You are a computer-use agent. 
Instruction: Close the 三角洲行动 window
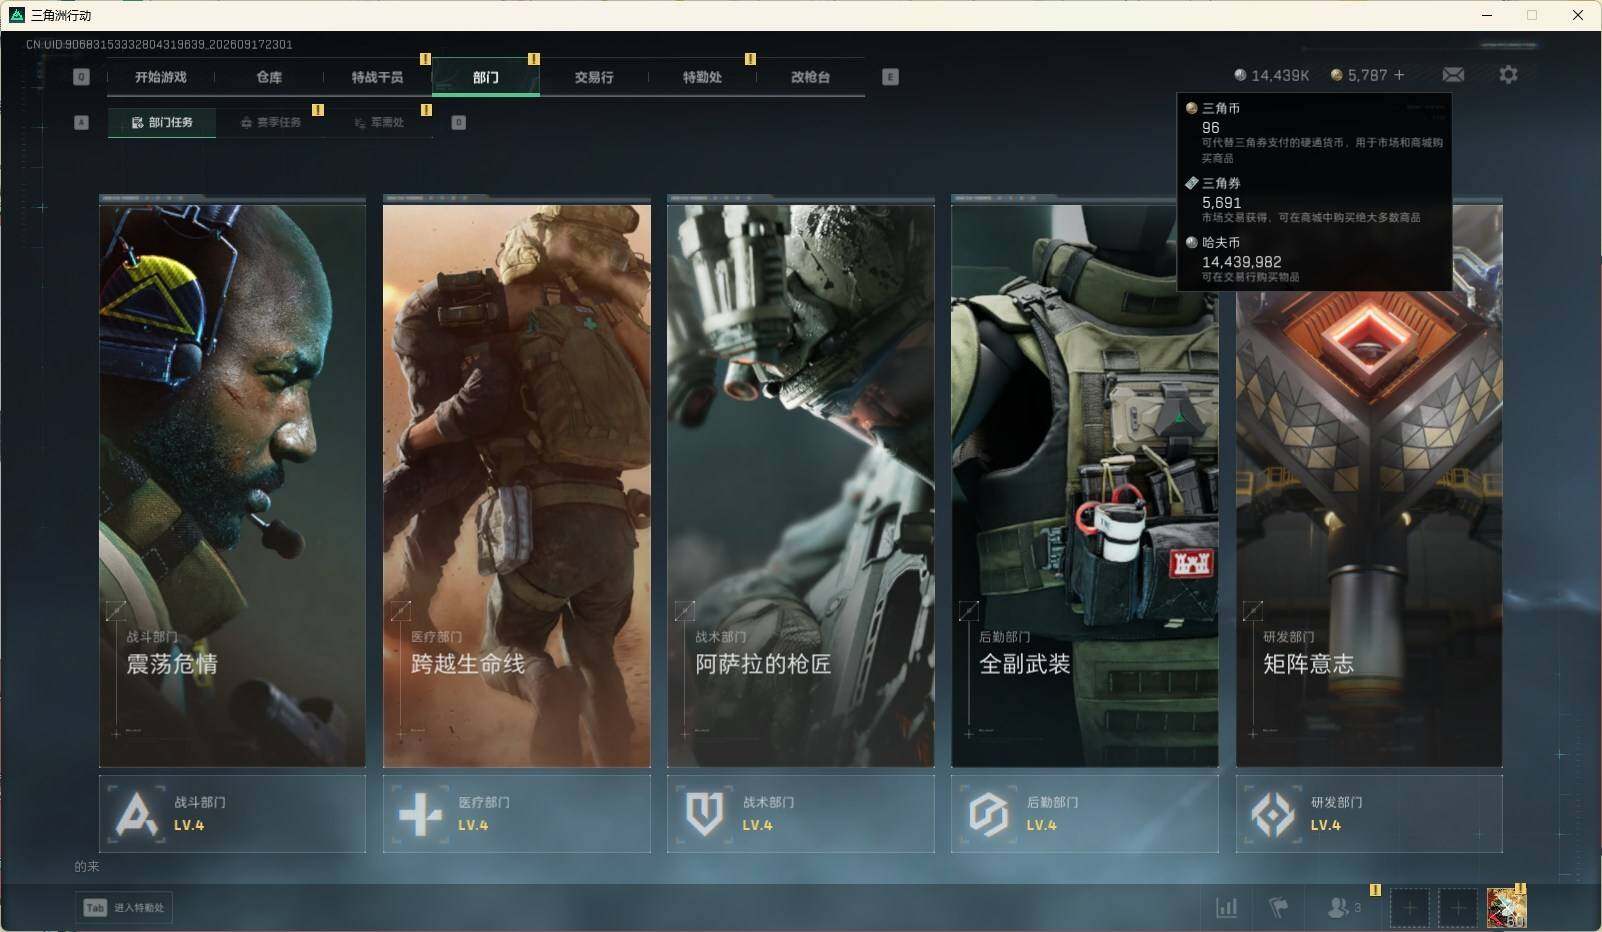coord(1578,15)
